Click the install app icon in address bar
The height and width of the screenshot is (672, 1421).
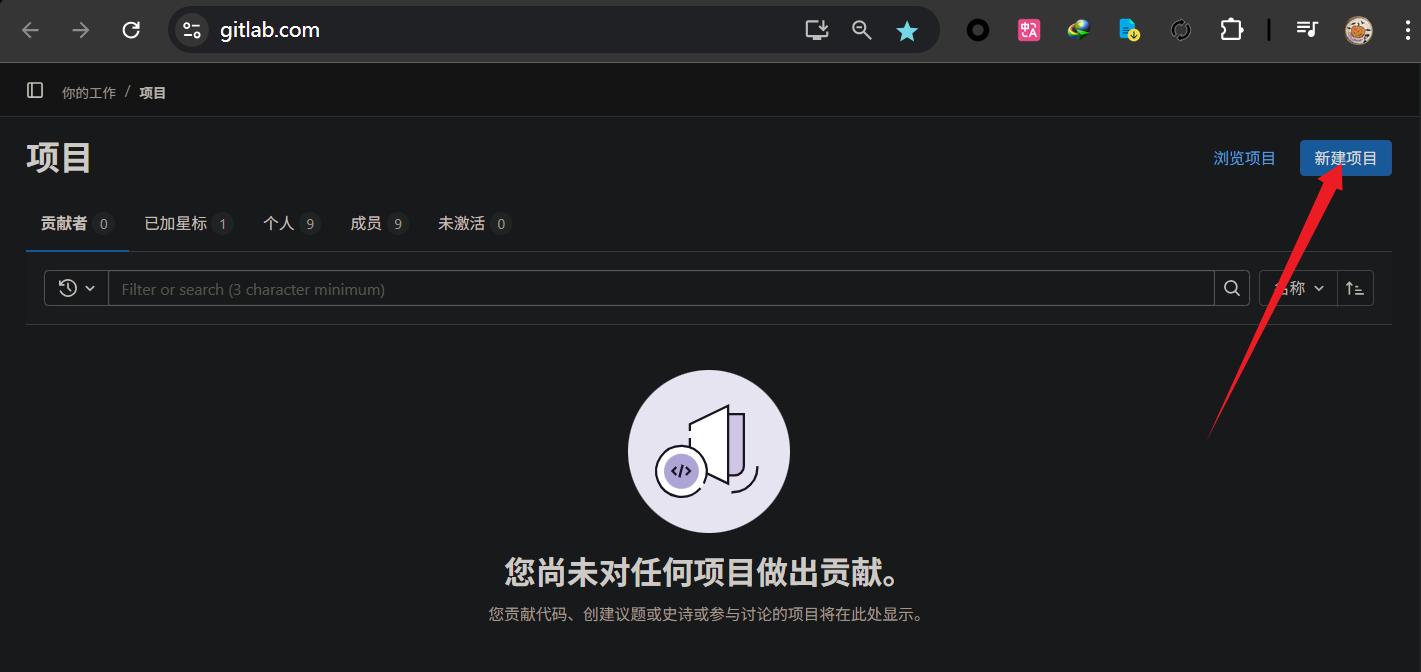point(817,30)
